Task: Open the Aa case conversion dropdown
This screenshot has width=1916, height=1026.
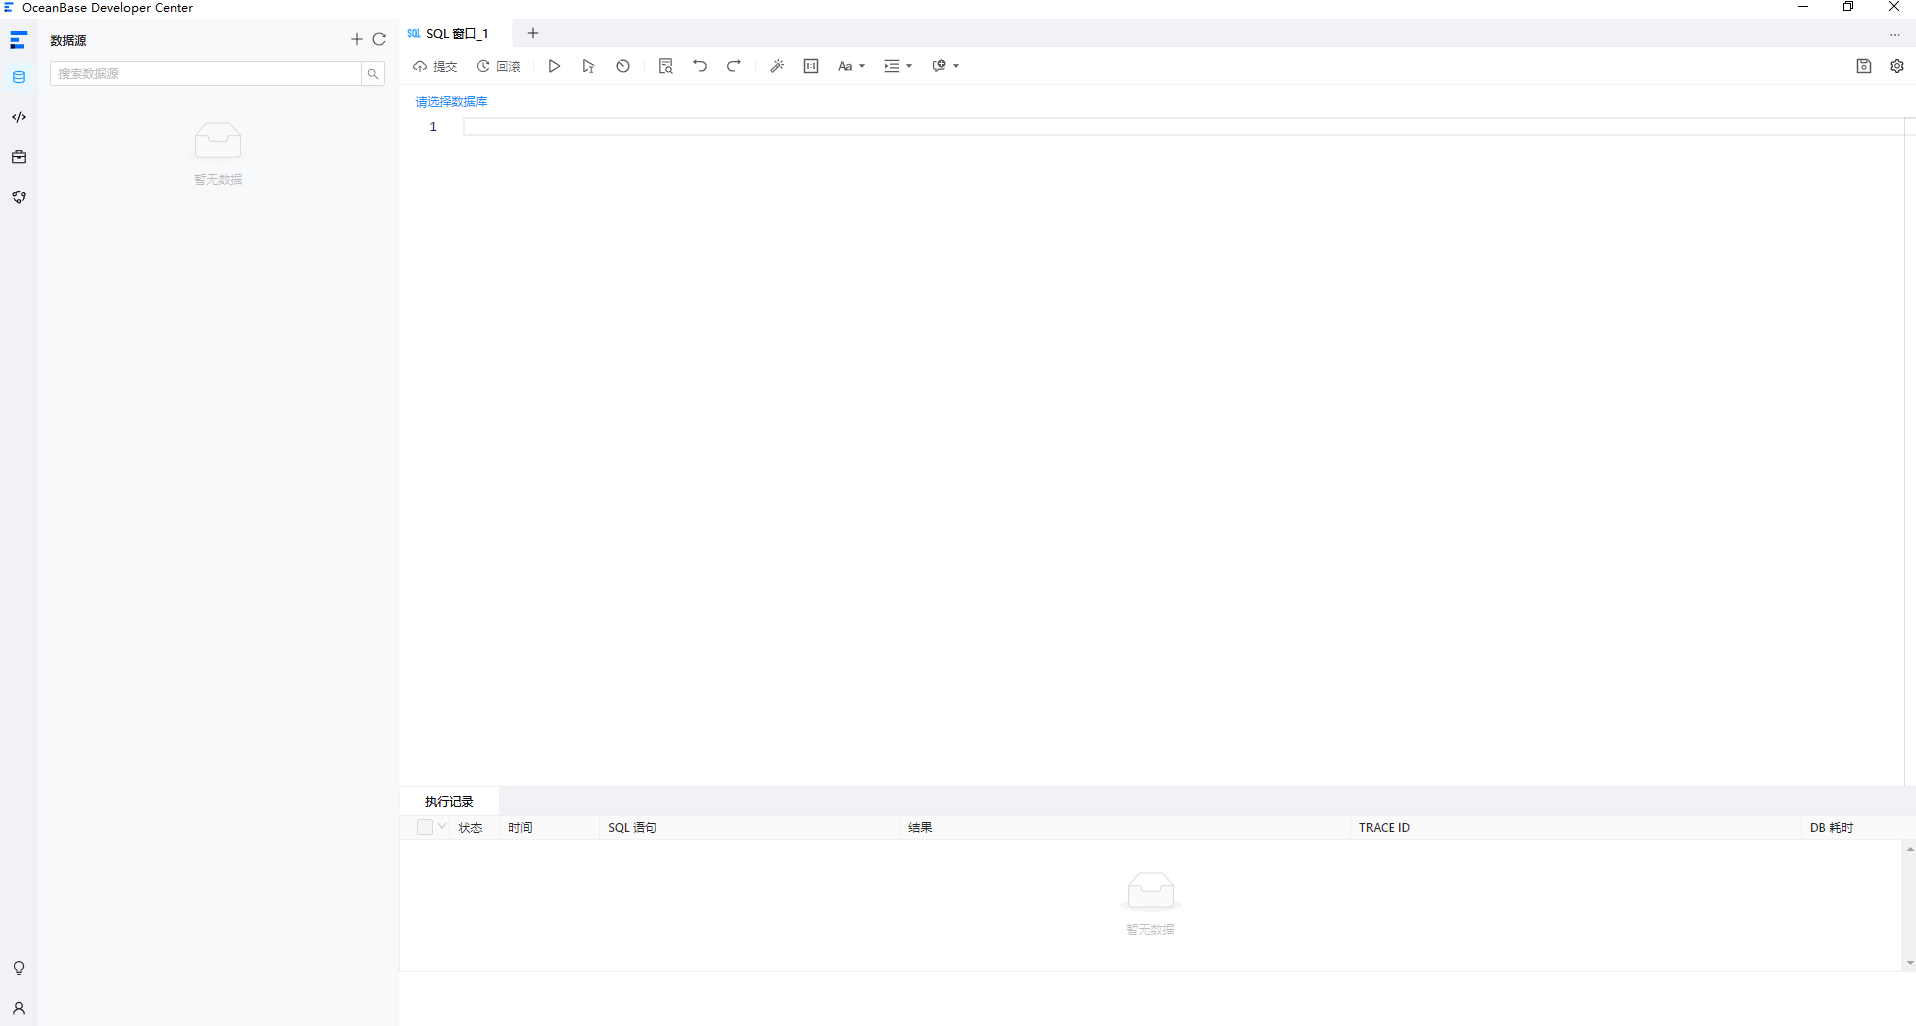Action: pos(851,66)
